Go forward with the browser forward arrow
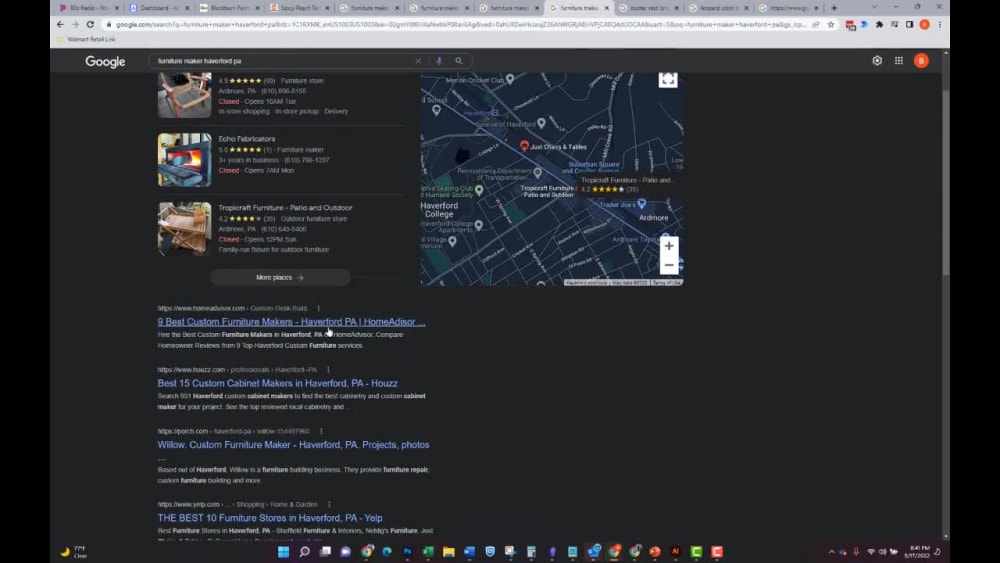This screenshot has height=563, width=1000. pyautogui.click(x=75, y=24)
